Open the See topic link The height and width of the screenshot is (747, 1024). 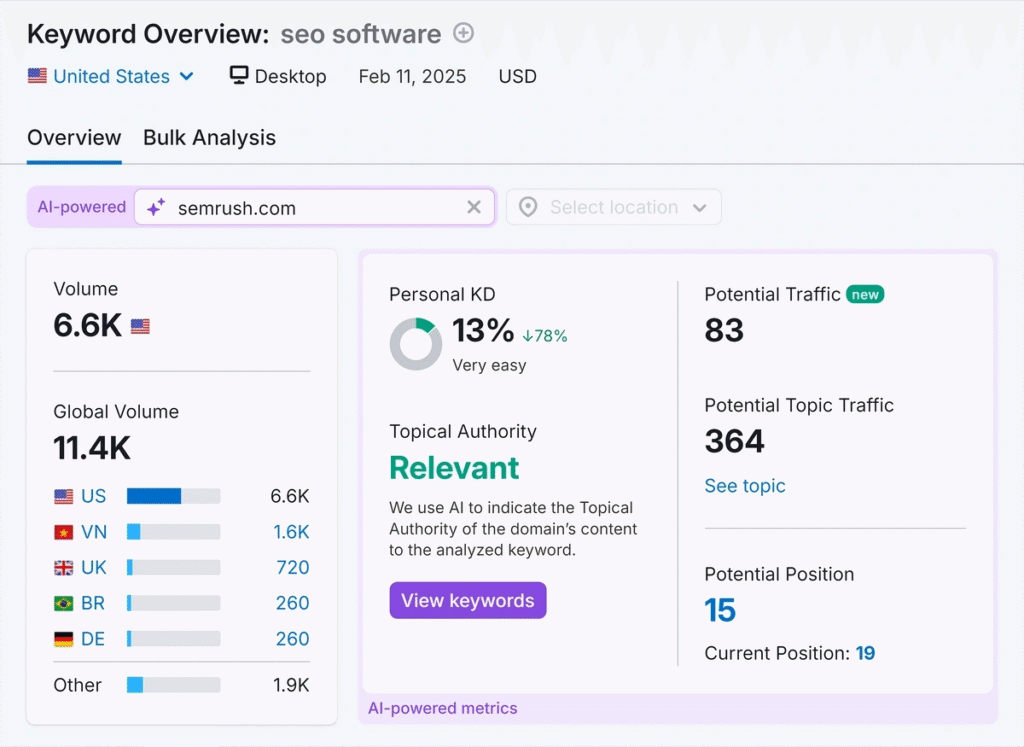(745, 486)
